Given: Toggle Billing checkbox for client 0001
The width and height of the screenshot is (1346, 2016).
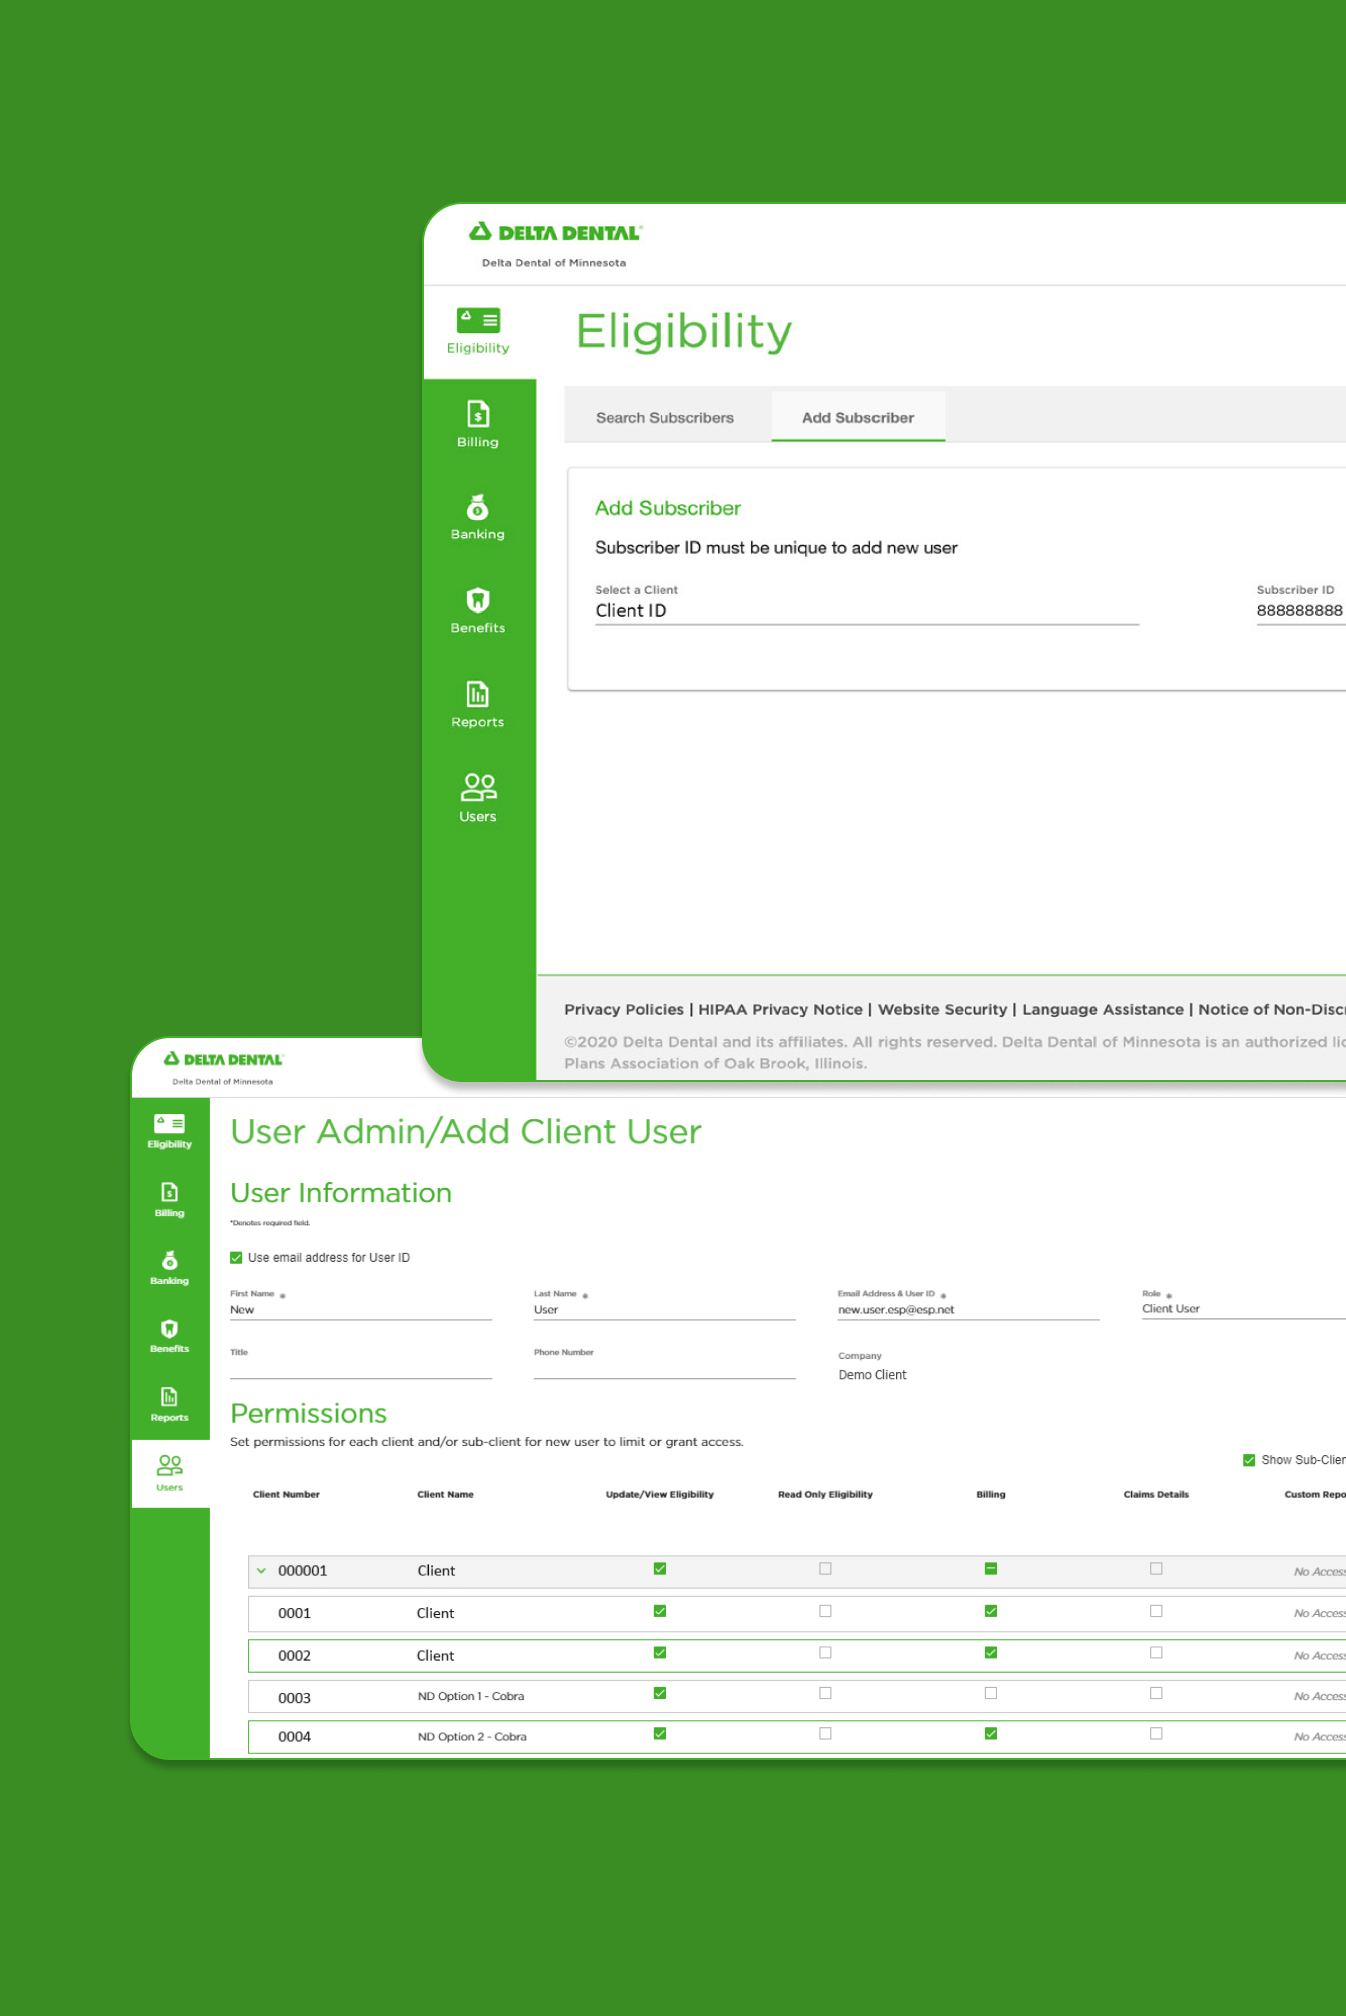Looking at the screenshot, I should click(x=991, y=1611).
